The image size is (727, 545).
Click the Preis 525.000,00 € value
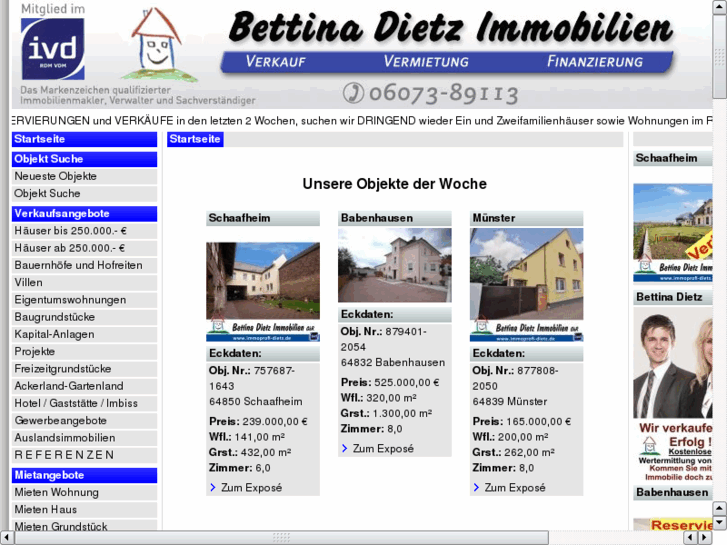[x=407, y=383]
